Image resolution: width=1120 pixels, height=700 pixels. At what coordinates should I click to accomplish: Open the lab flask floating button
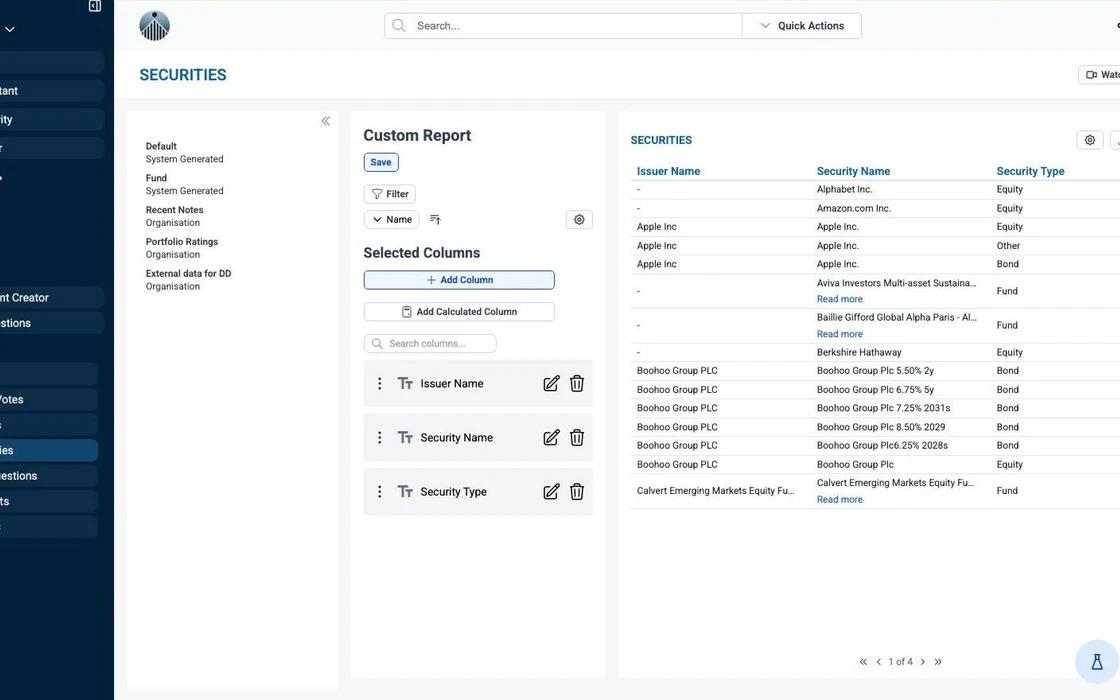coord(1097,661)
